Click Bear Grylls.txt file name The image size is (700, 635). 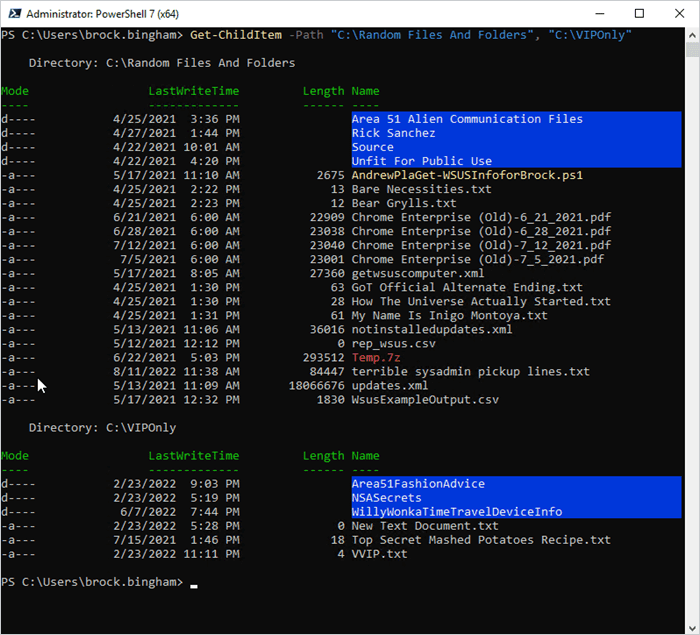[x=404, y=203]
